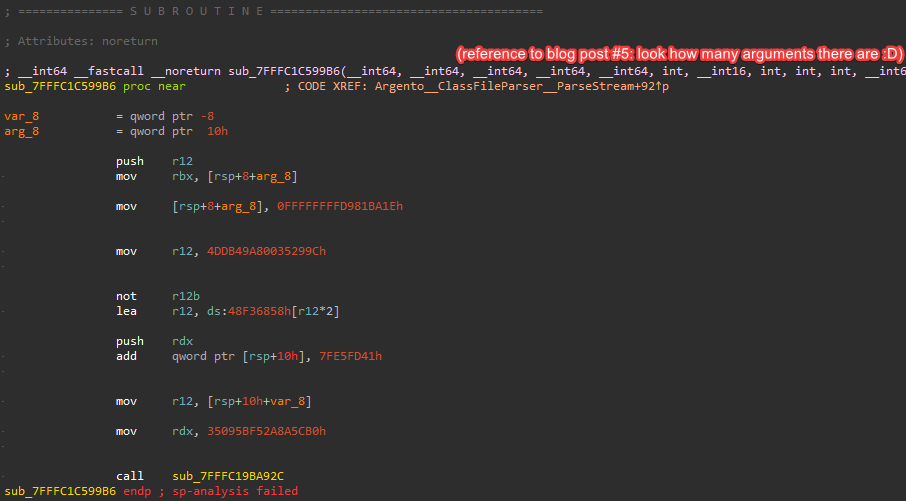Highlight the r12b register operand
Image resolution: width=906 pixels, height=501 pixels.
(186, 296)
